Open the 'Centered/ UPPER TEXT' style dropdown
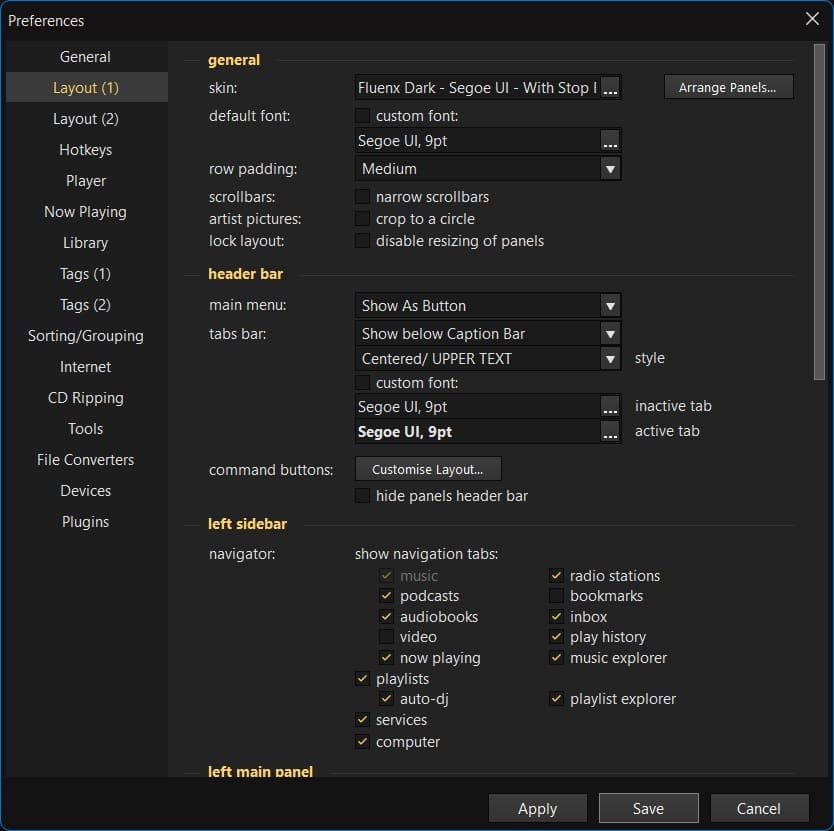The height and width of the screenshot is (831, 834). [610, 358]
